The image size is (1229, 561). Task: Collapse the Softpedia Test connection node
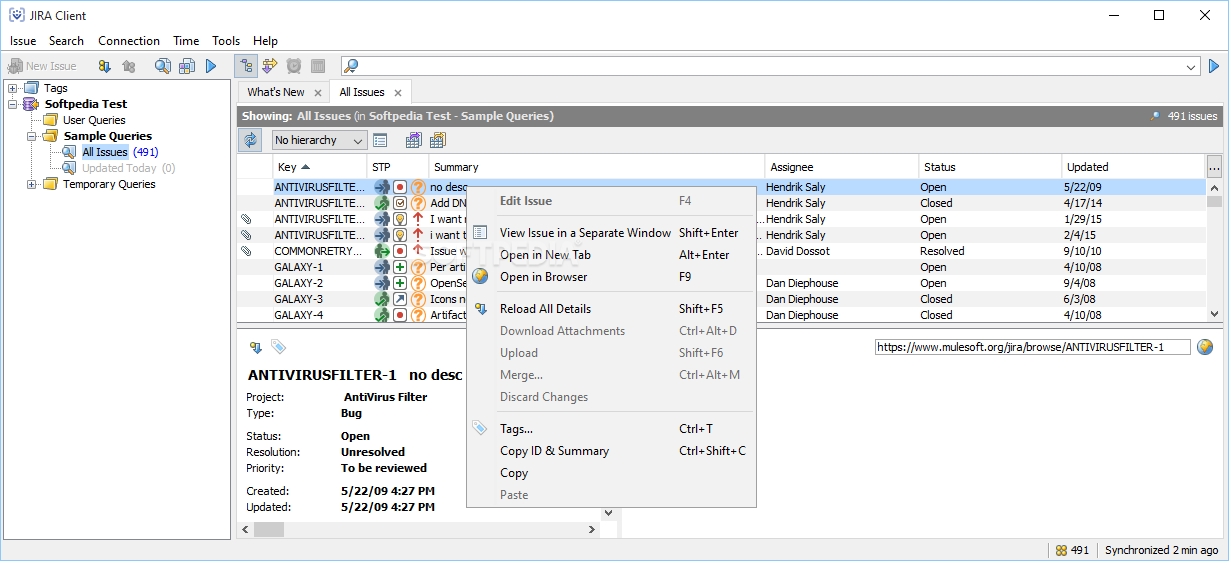click(13, 104)
